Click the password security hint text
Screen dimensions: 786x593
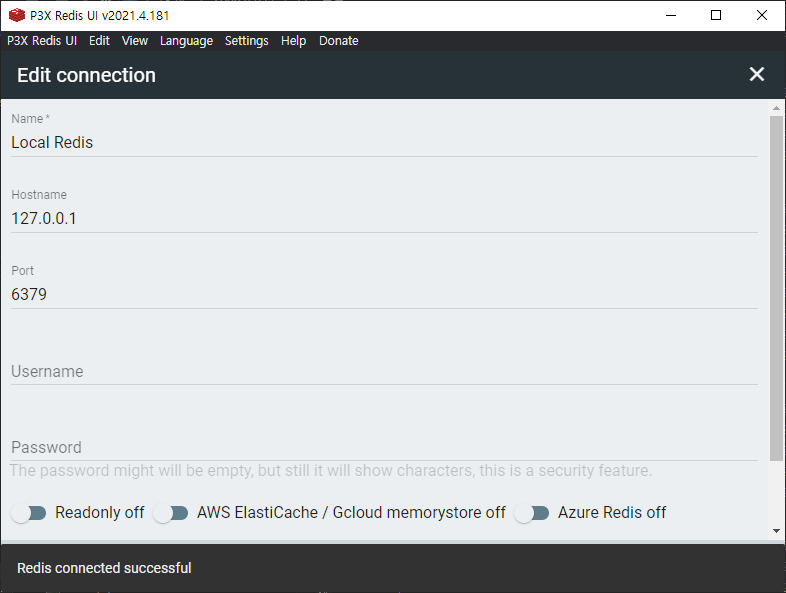(331, 471)
